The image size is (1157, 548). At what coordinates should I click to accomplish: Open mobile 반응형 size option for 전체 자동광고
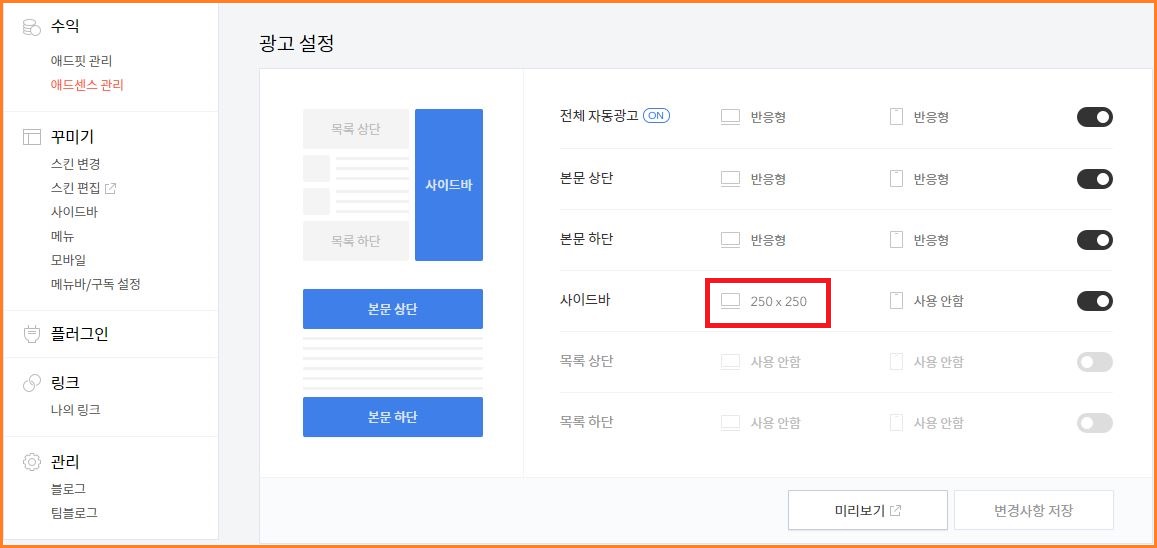pos(930,117)
